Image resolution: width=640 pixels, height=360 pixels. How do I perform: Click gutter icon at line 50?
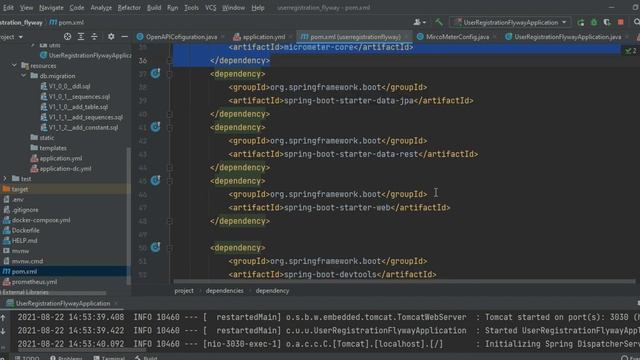155,247
